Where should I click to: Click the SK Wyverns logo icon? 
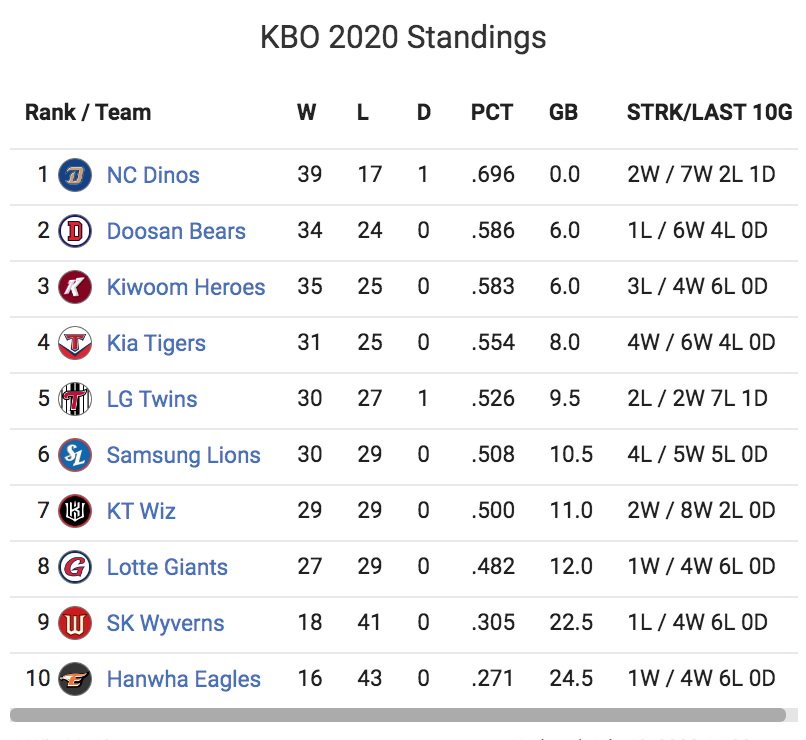[75, 623]
